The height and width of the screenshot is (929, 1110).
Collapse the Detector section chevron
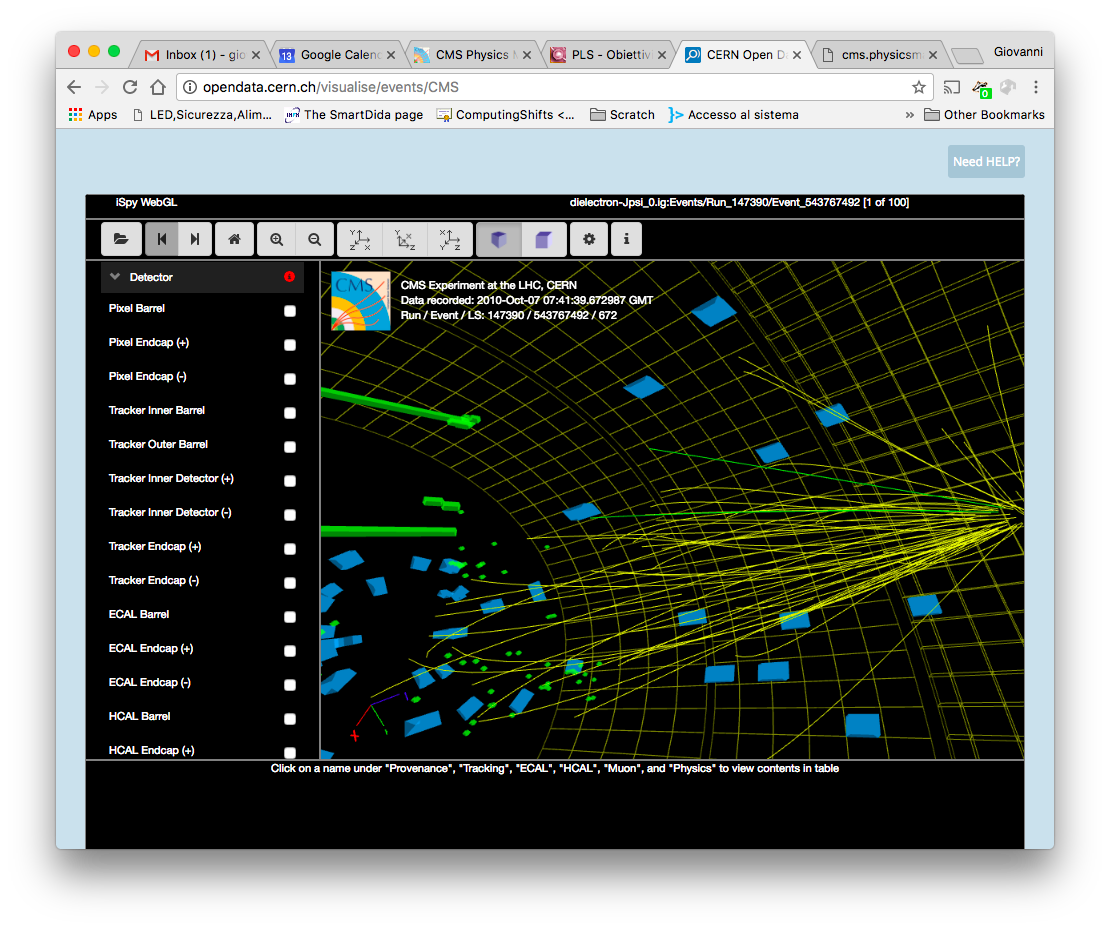click(x=116, y=277)
